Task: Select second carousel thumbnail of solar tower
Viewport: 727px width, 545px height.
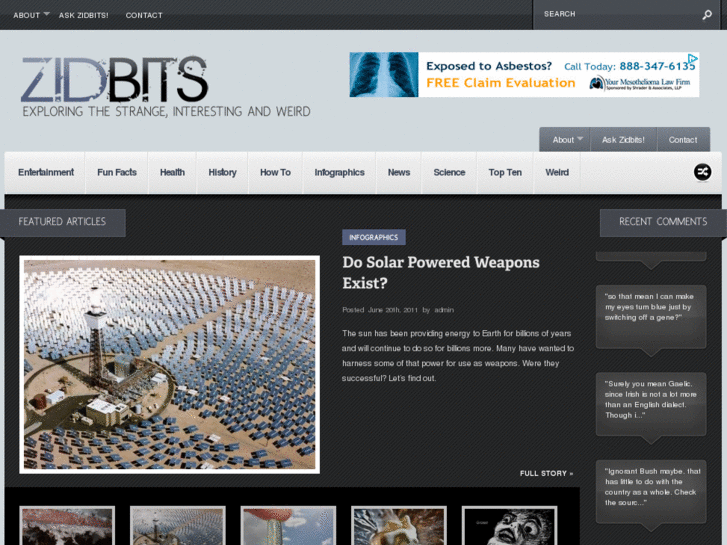Action: click(178, 526)
